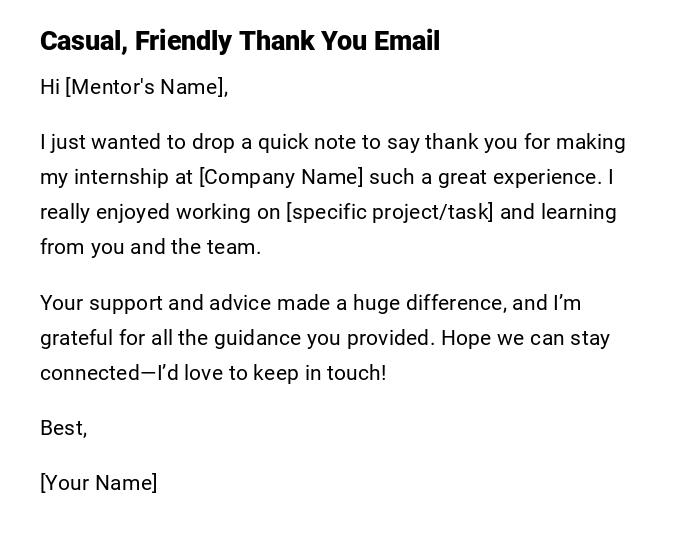Click the [Your Name] signature placeholder
This screenshot has height=546, width=700.
point(99,483)
